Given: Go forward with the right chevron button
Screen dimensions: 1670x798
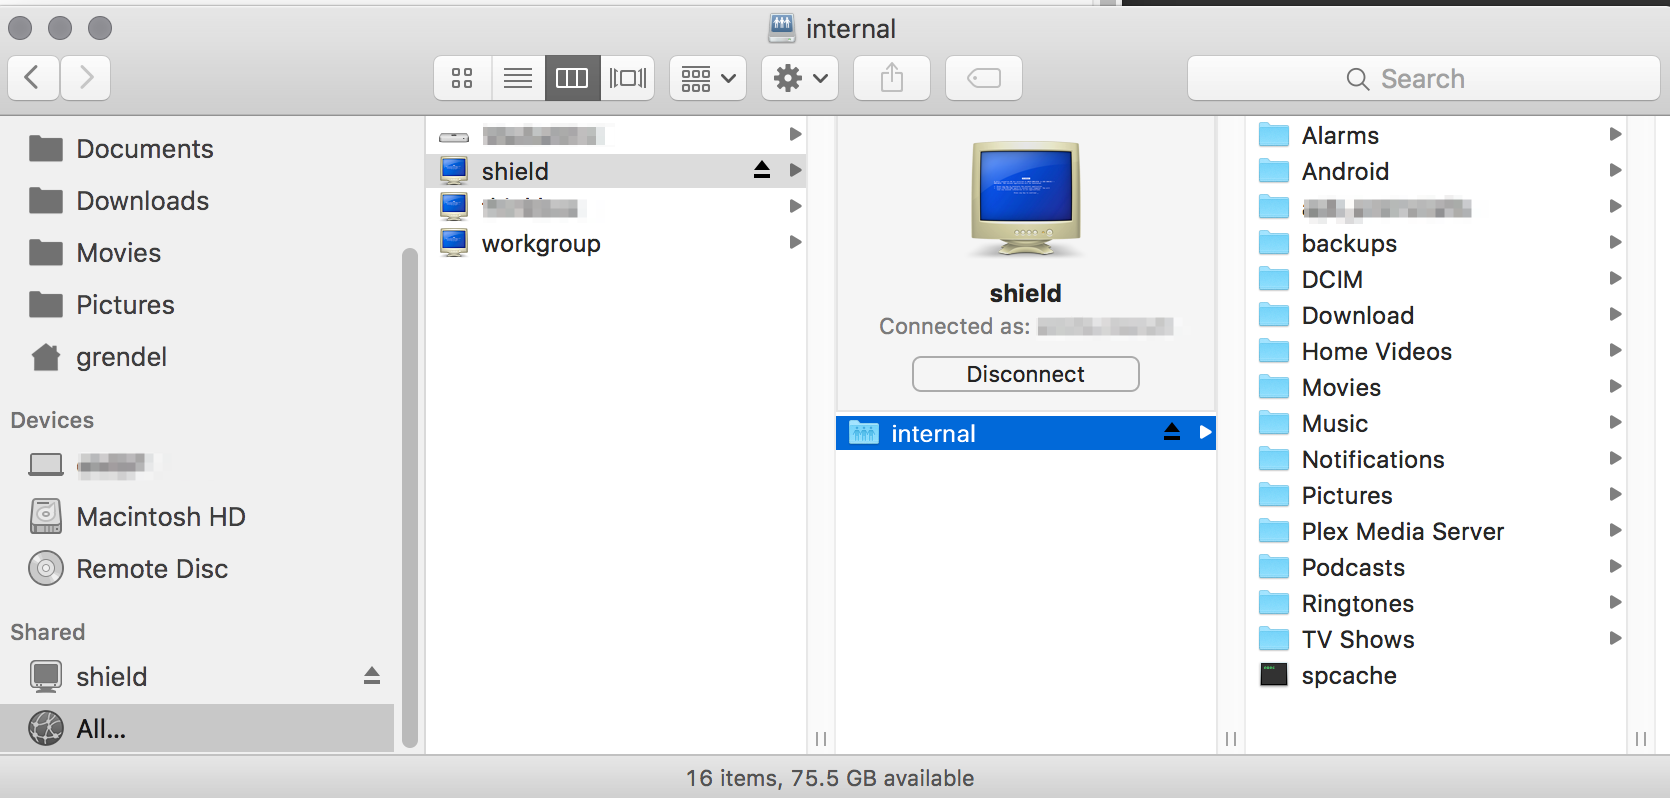Looking at the screenshot, I should (x=86, y=78).
